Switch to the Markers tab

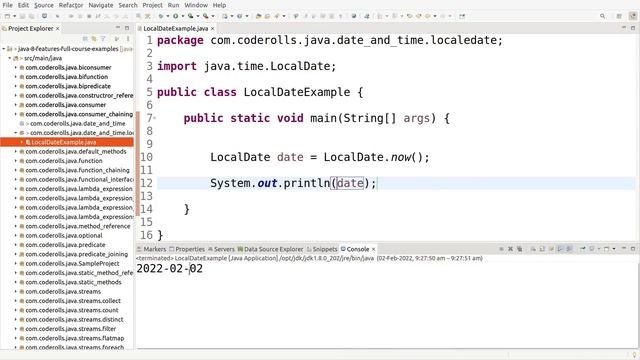click(151, 249)
